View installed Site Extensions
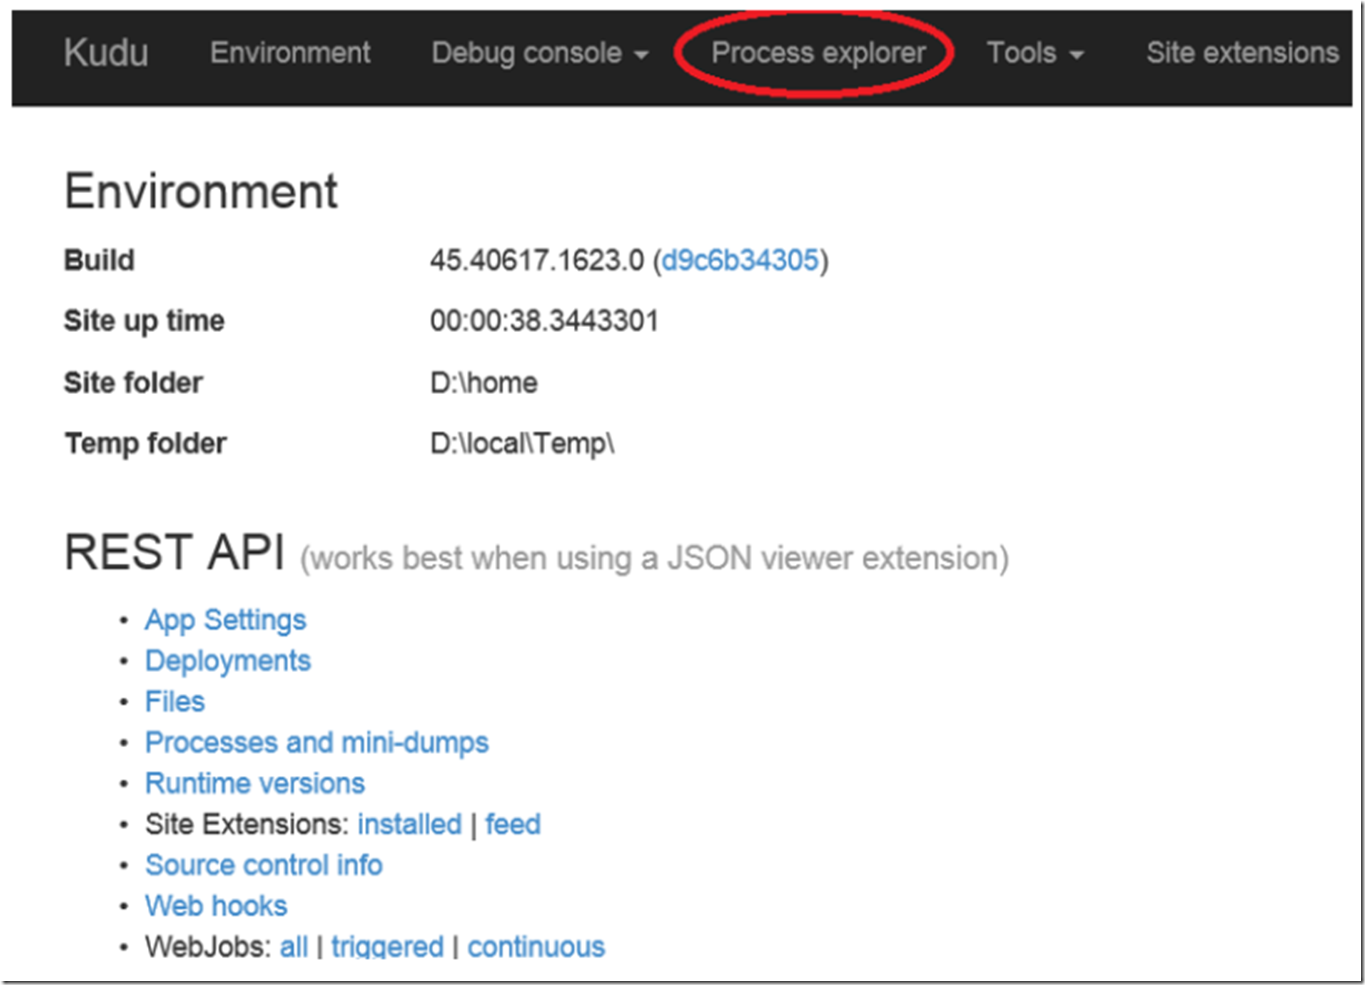This screenshot has width=1365, height=985. pyautogui.click(x=410, y=824)
